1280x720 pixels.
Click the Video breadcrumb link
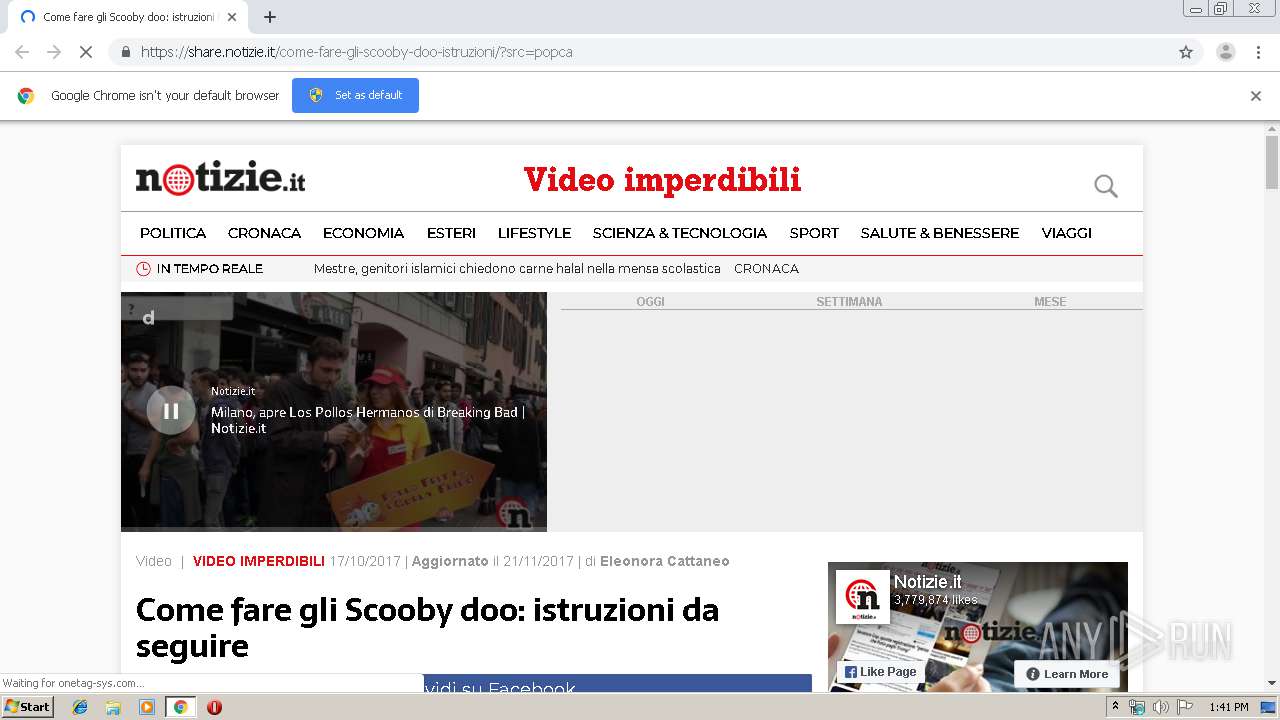(154, 561)
